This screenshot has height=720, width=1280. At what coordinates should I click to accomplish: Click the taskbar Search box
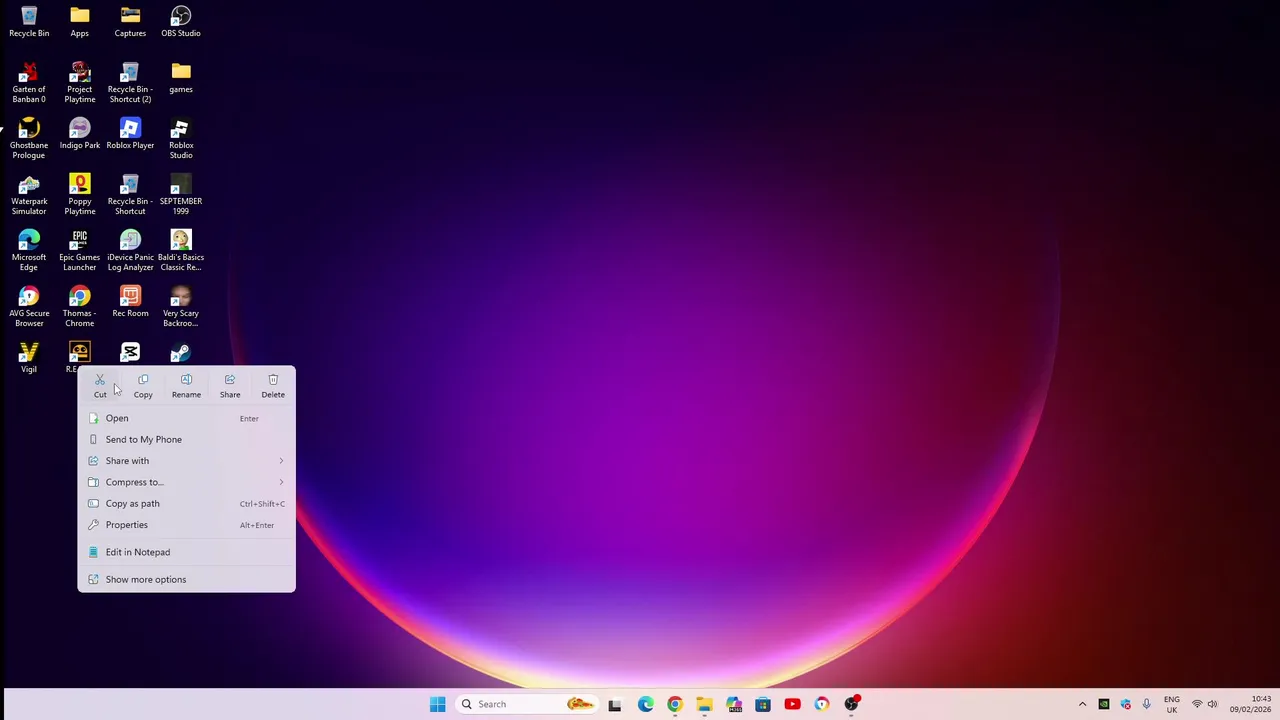point(526,704)
